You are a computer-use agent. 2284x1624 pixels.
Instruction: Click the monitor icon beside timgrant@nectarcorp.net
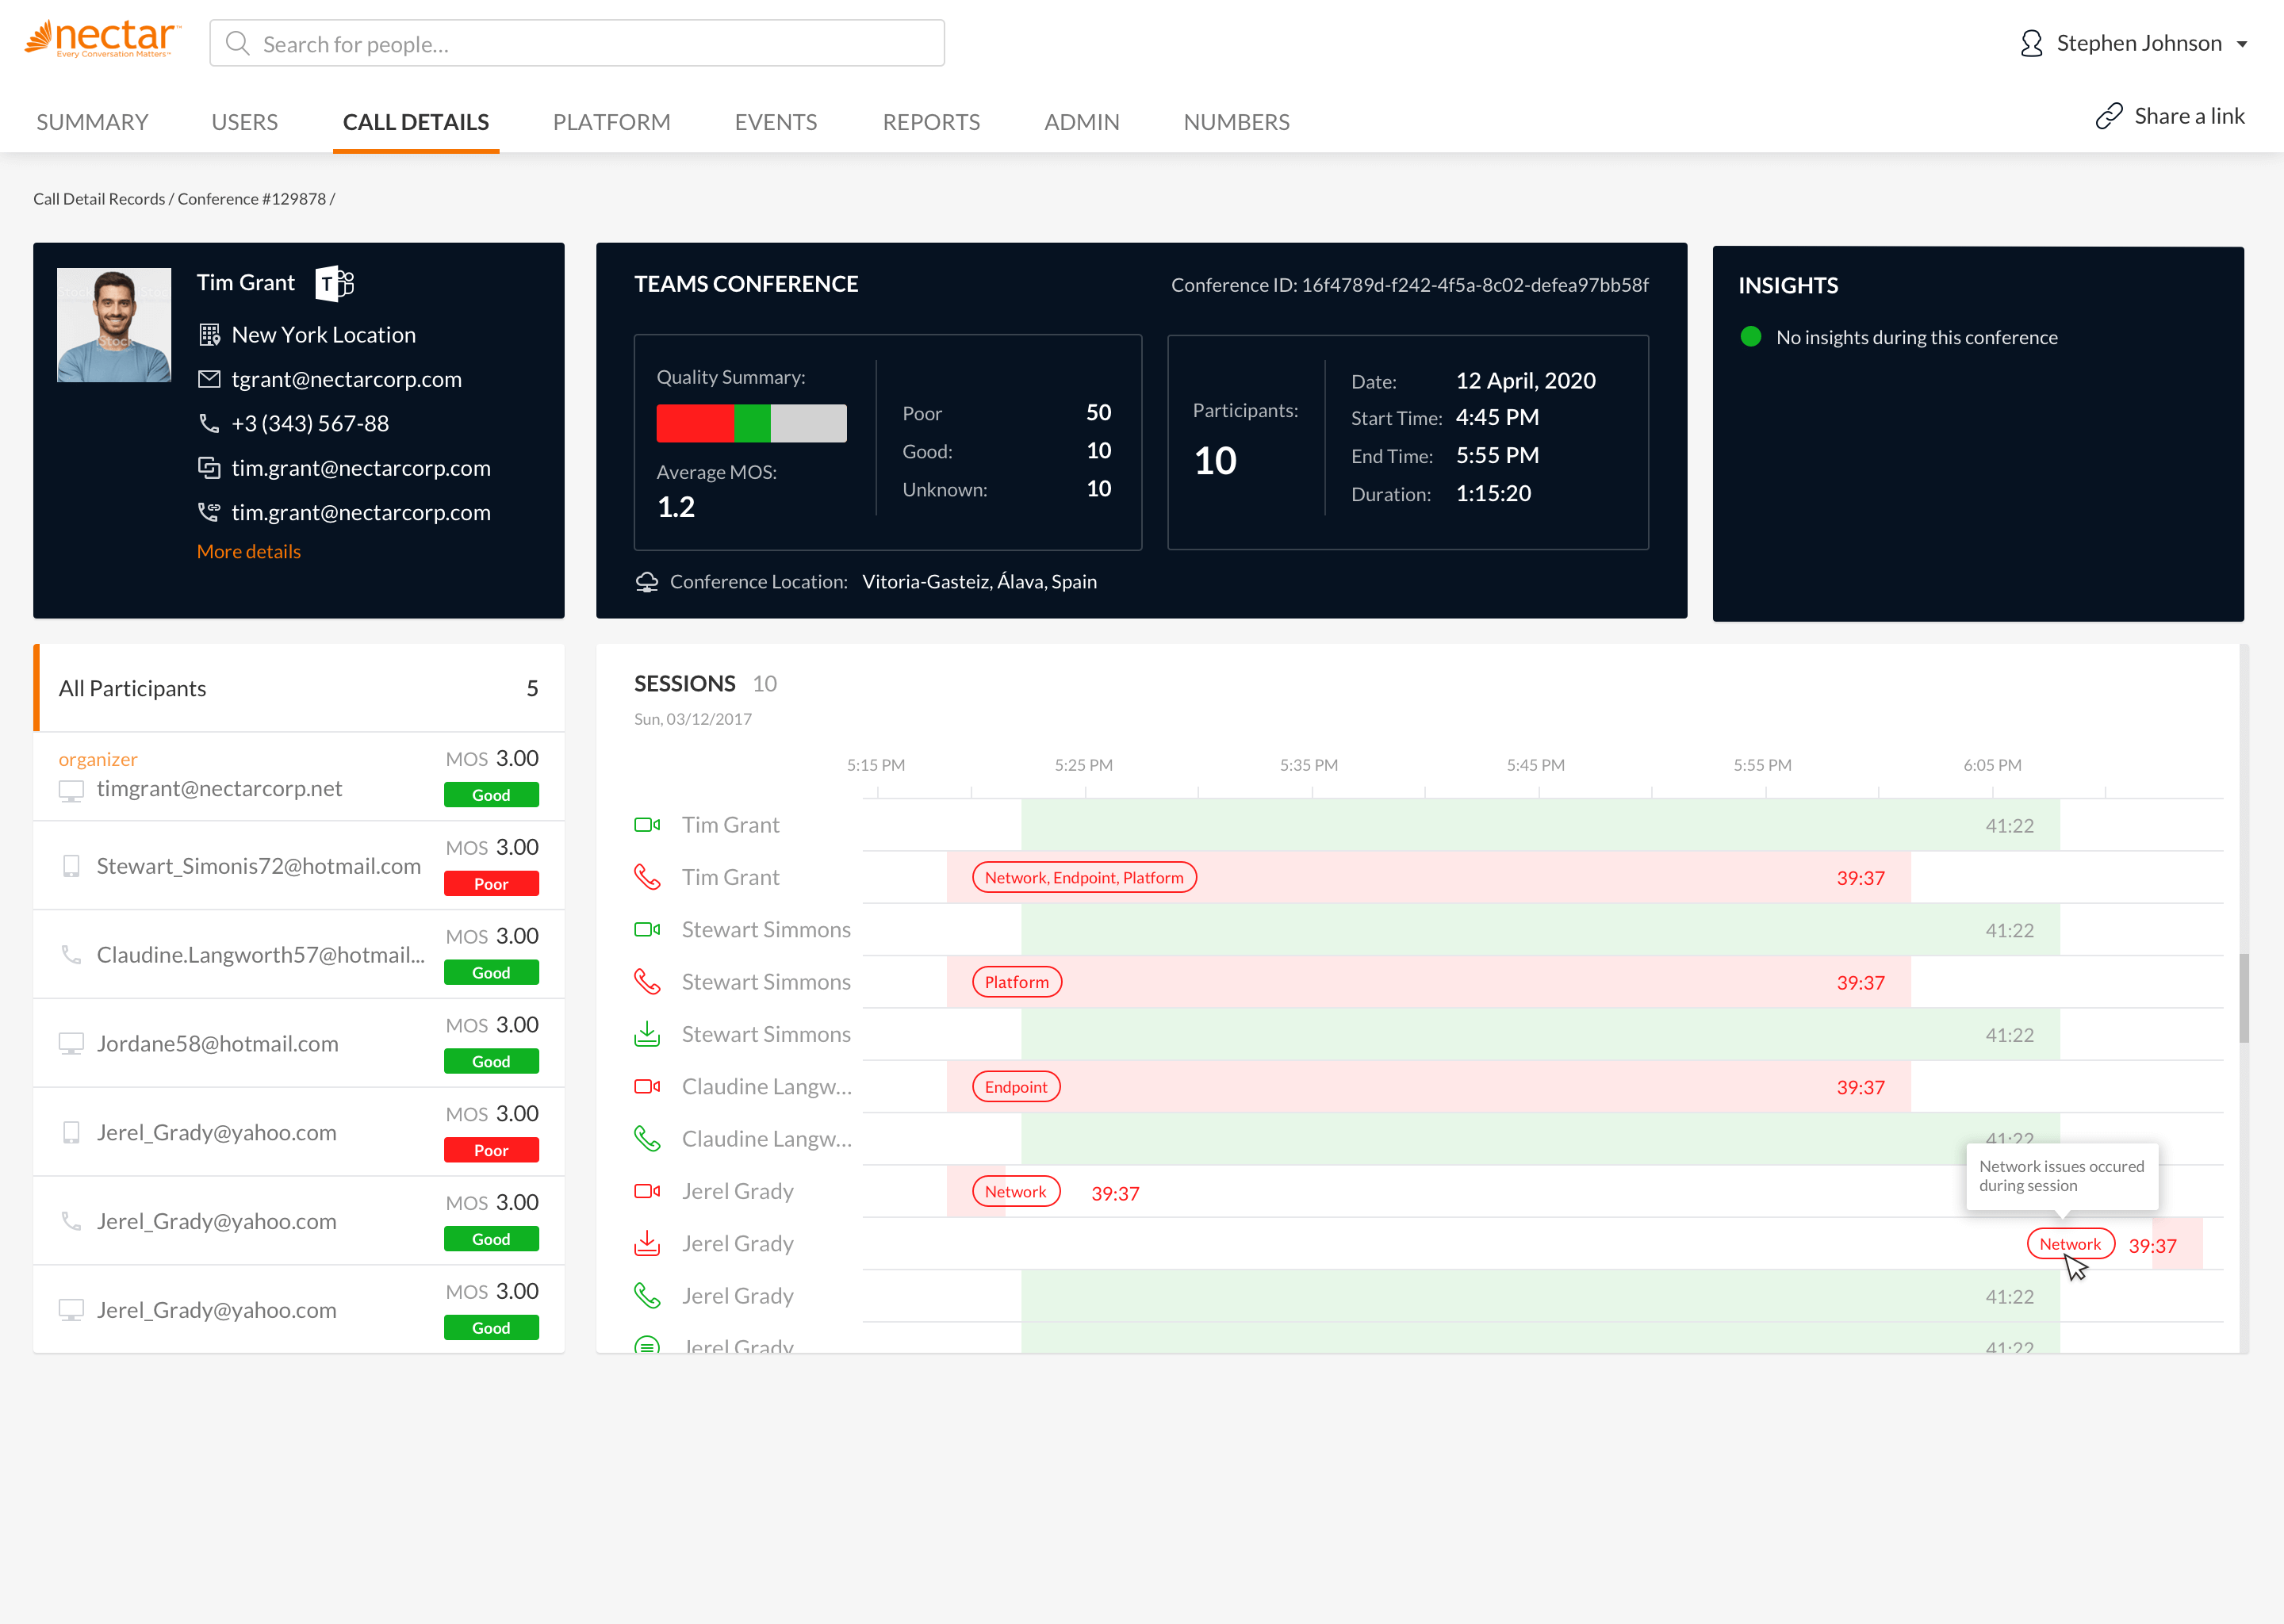[x=71, y=791]
